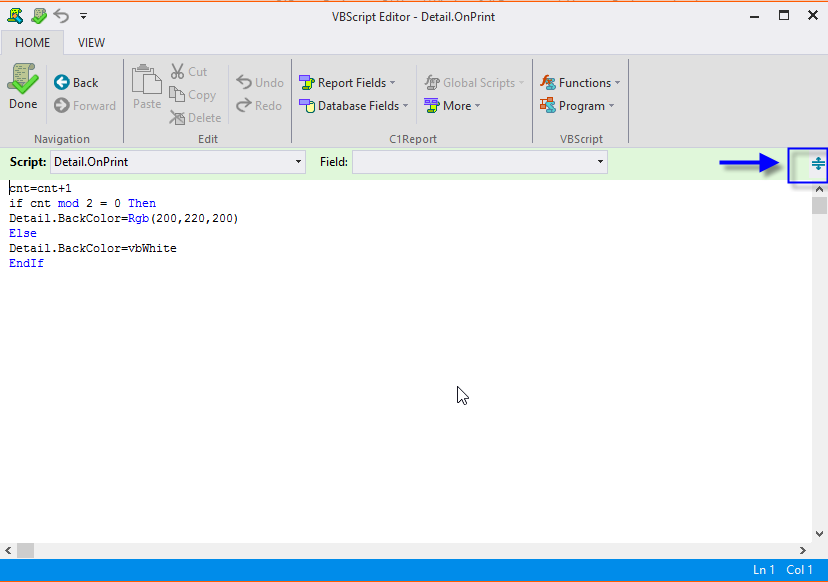
Task: Open the Program dropdown
Action: (577, 106)
